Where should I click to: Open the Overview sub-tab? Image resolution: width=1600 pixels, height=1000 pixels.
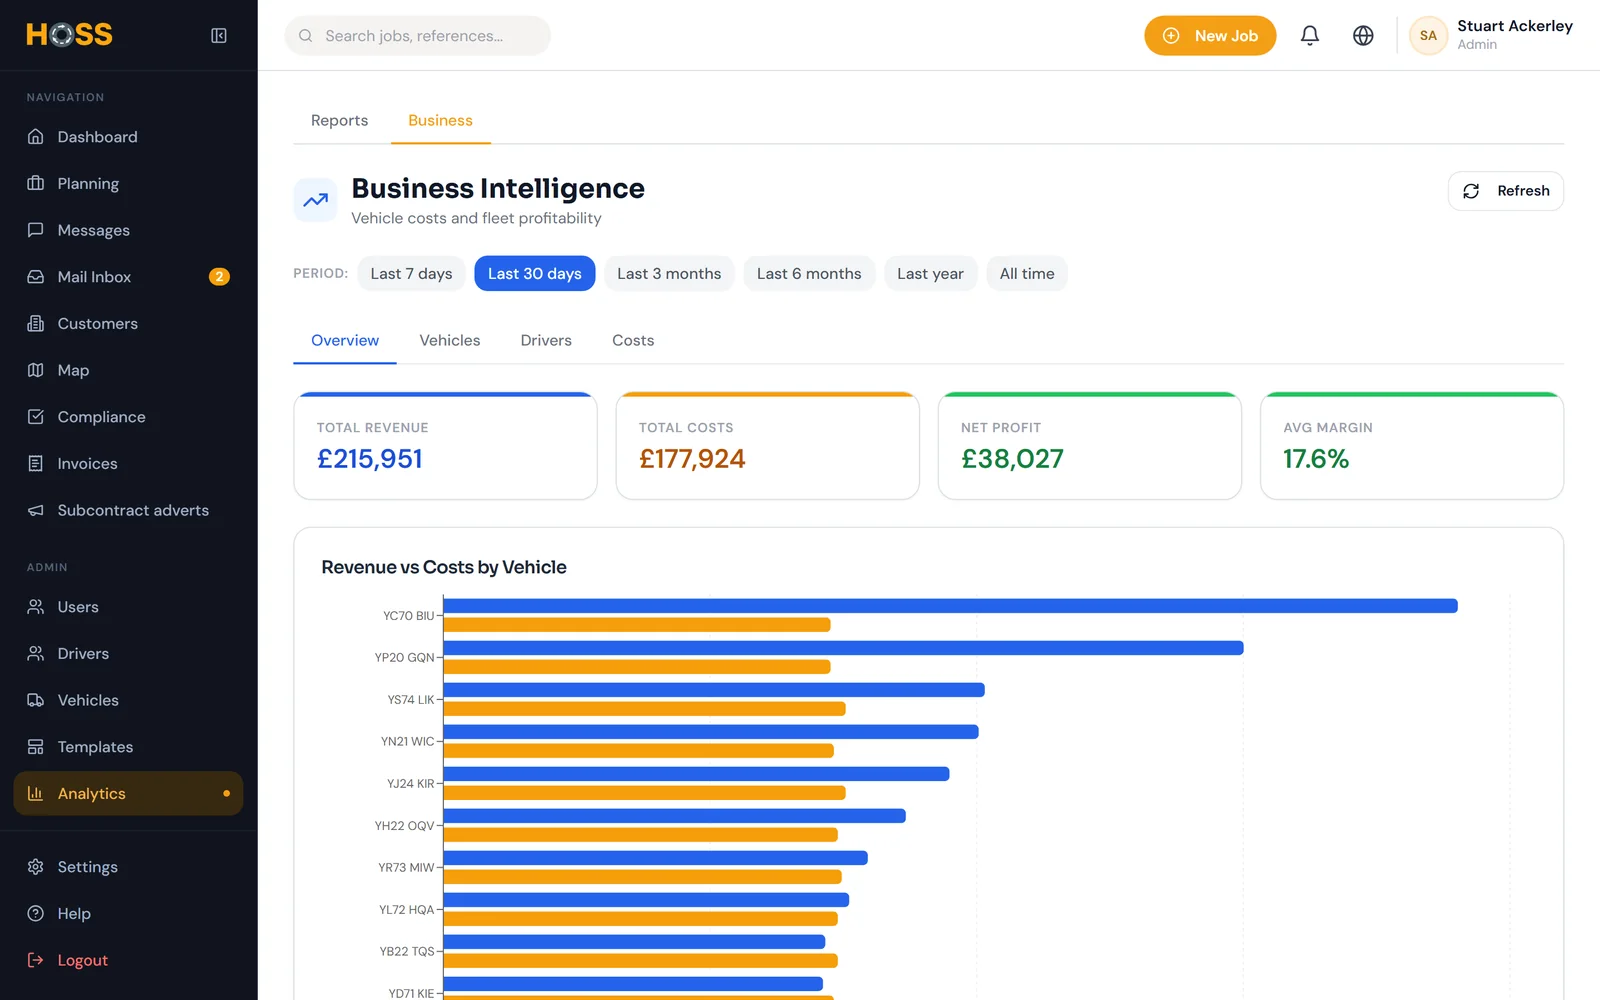click(x=345, y=340)
